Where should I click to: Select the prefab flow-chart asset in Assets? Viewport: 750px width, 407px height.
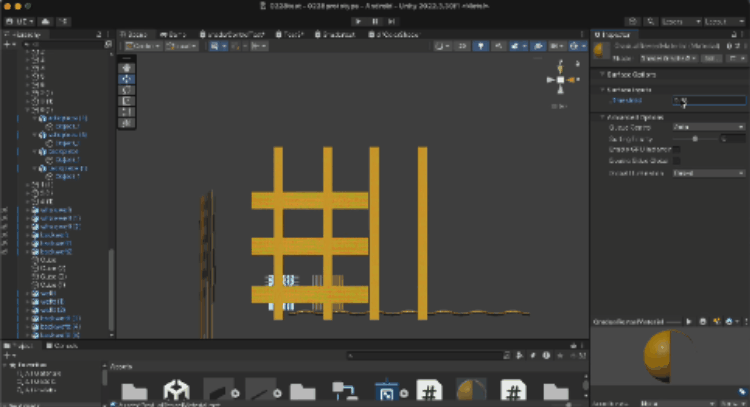pos(345,391)
